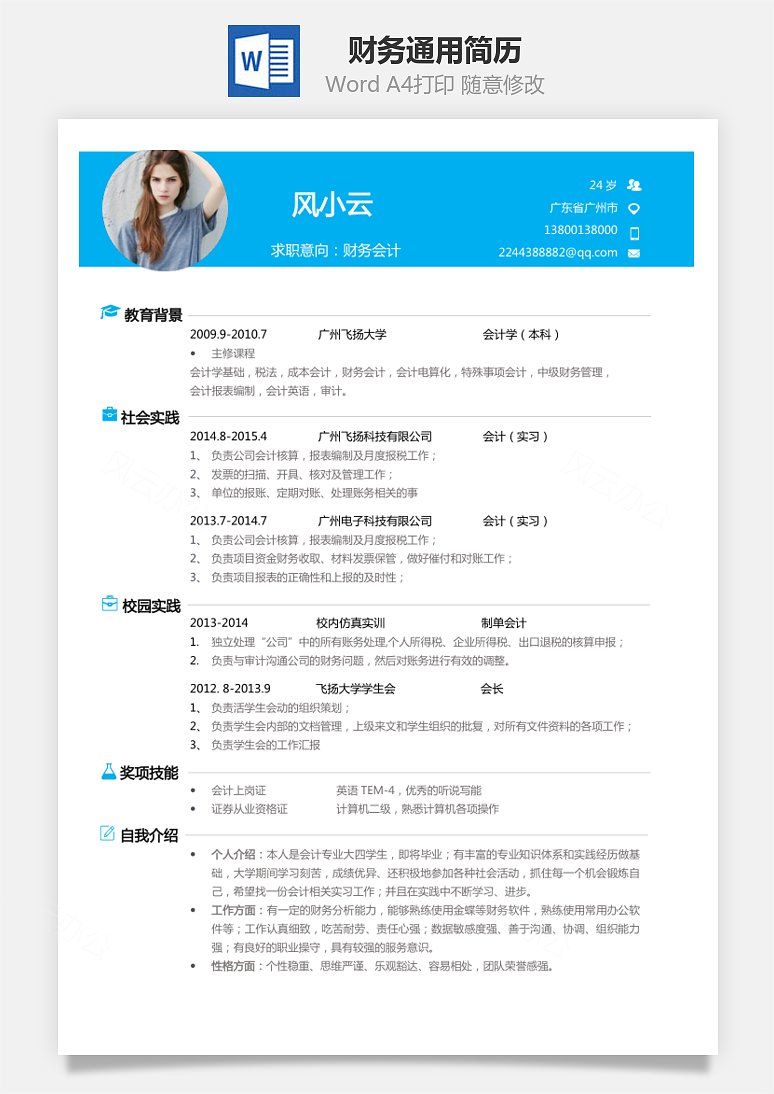This screenshot has height=1094, width=774.
Task: Click the entry 校内仿真实训
Action: (350, 623)
